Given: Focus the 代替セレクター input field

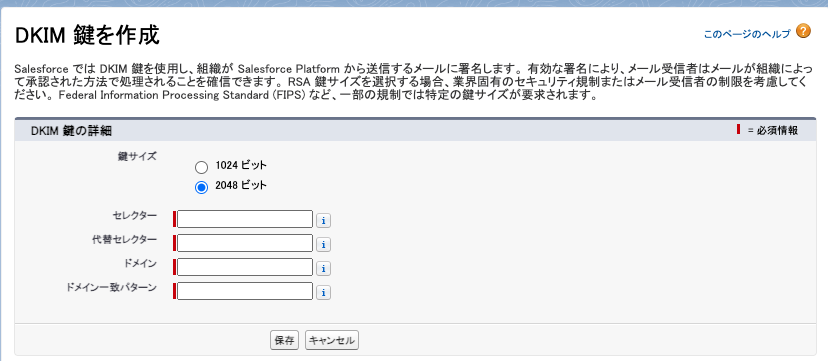Looking at the screenshot, I should pyautogui.click(x=245, y=243).
